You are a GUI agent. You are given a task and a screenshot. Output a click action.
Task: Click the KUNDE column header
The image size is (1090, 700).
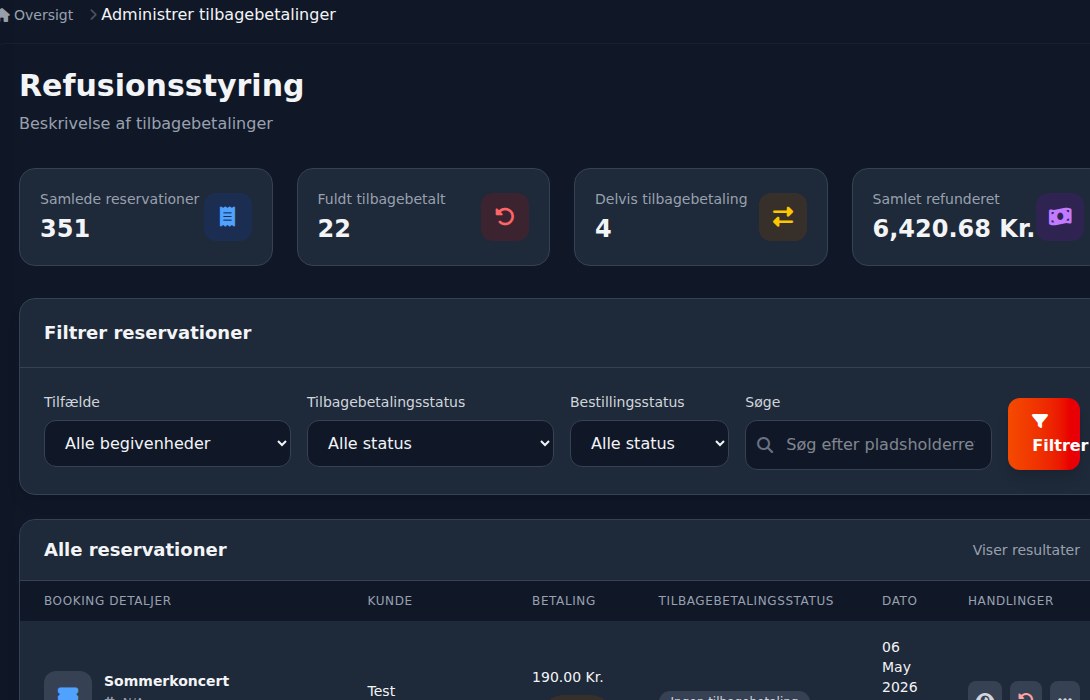click(390, 601)
